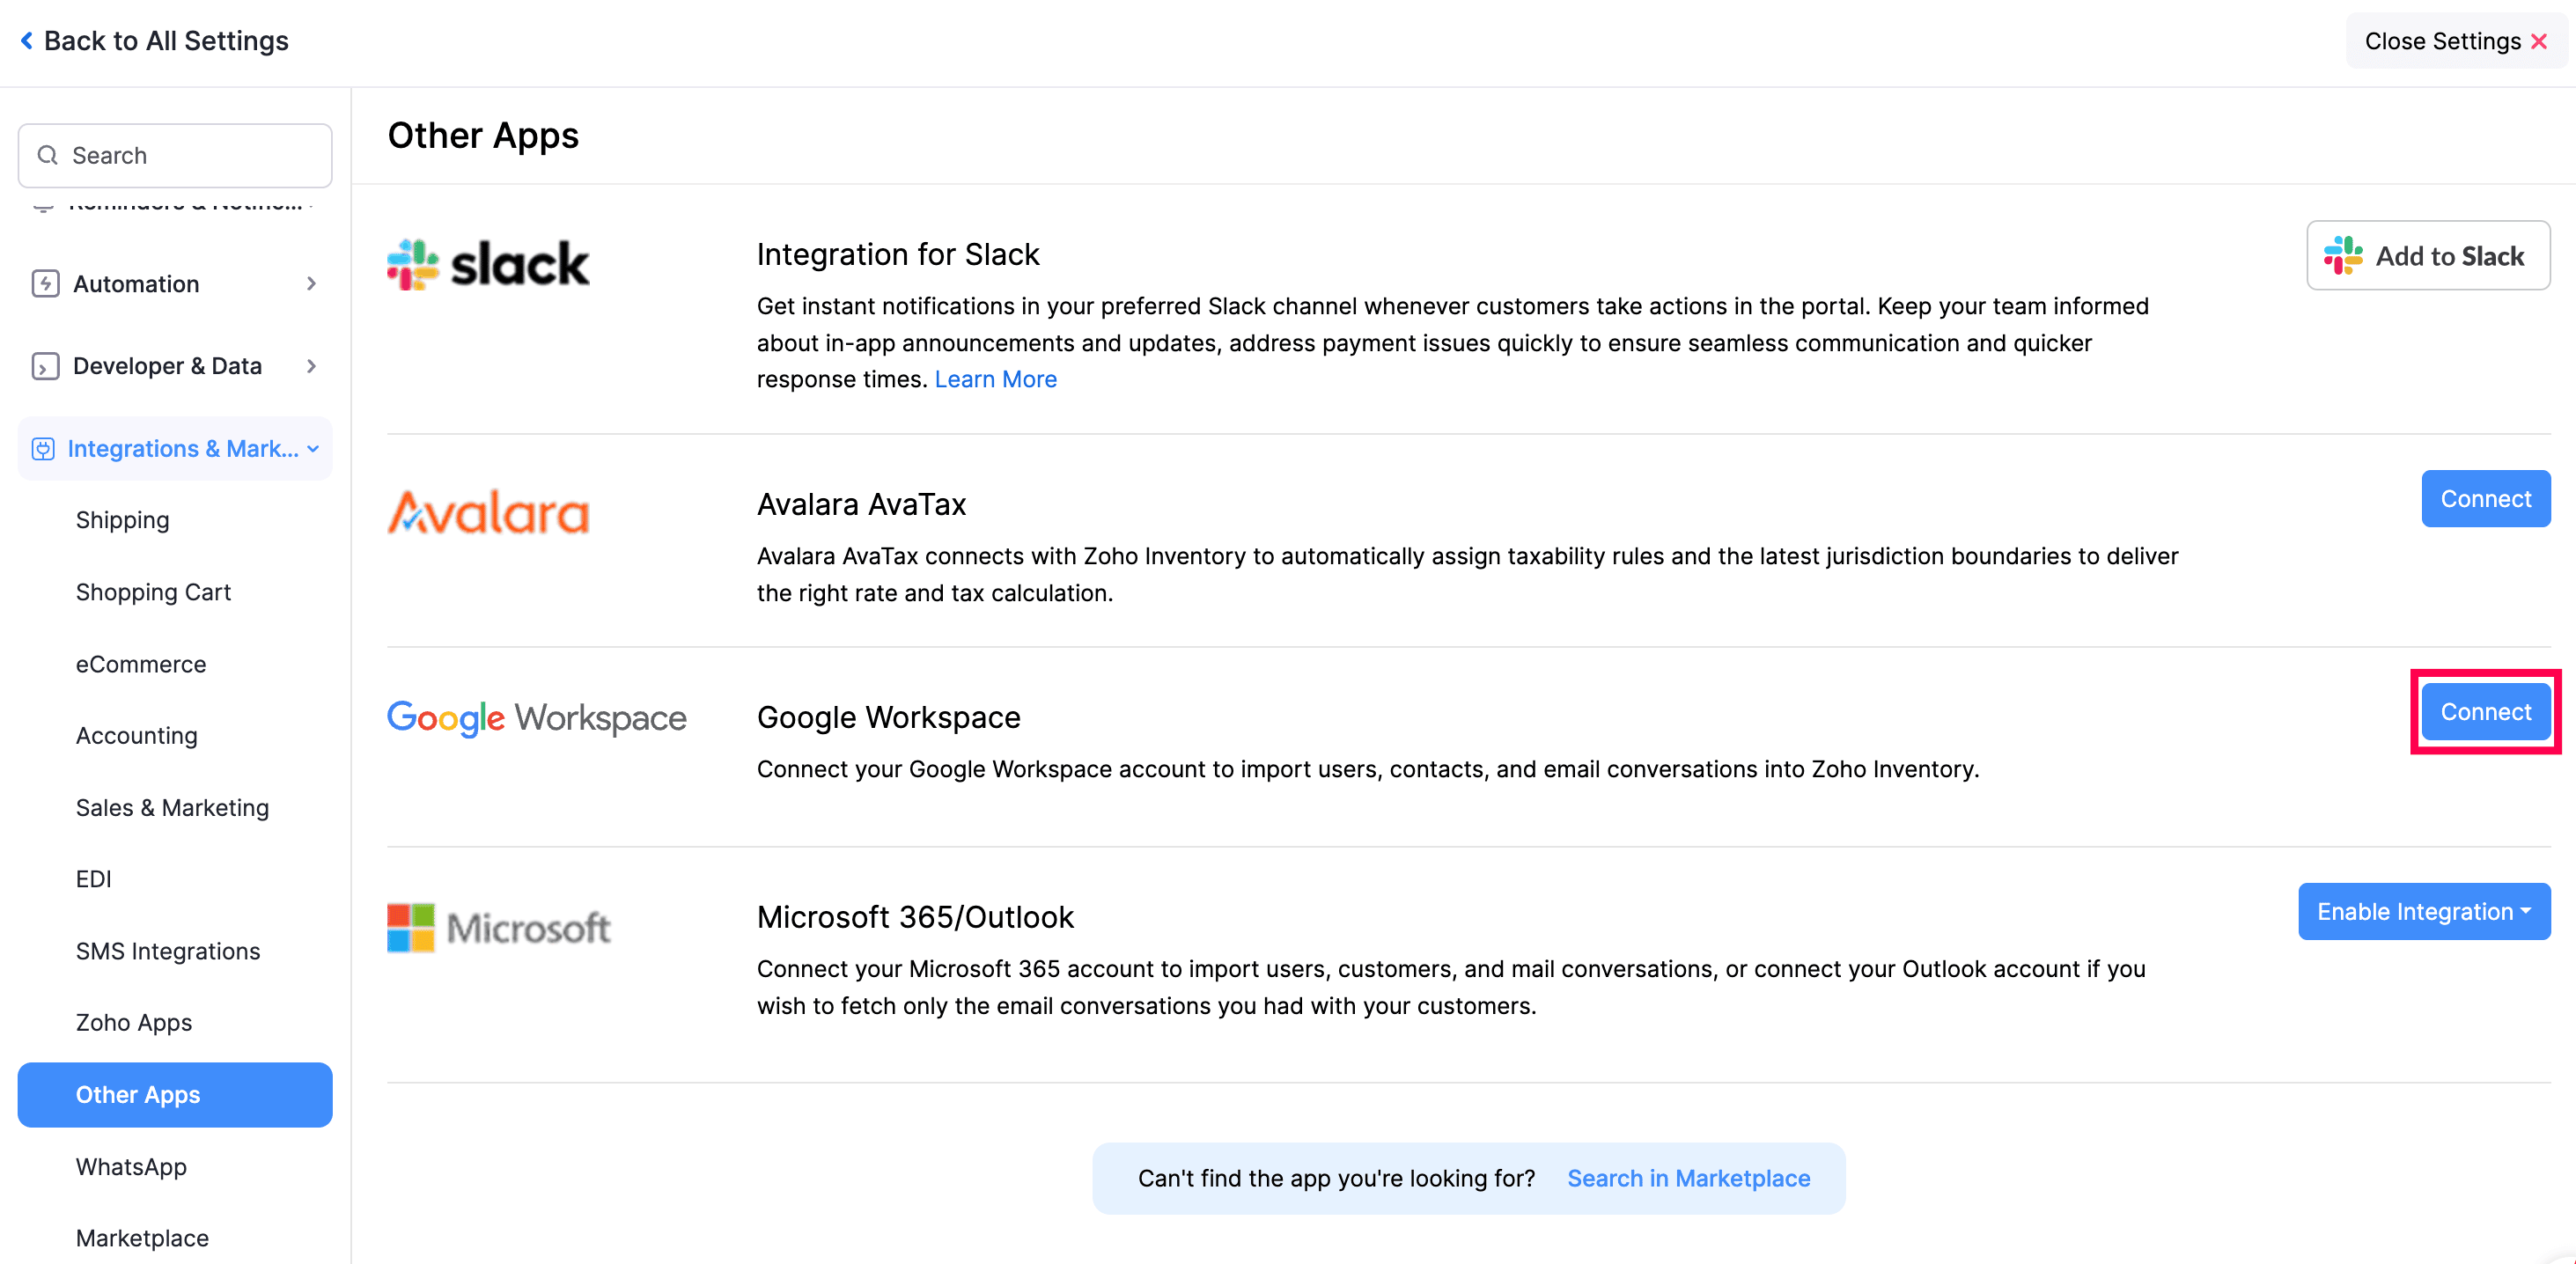This screenshot has width=2576, height=1264.
Task: Click the Slack logo icon
Action: pyautogui.click(x=413, y=264)
